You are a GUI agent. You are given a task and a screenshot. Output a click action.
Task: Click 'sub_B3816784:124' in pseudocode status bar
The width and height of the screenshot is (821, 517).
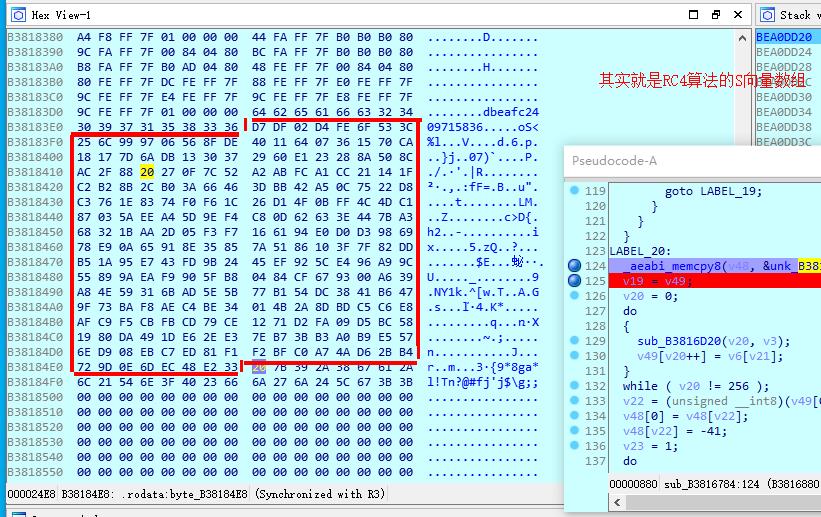pyautogui.click(x=712, y=484)
